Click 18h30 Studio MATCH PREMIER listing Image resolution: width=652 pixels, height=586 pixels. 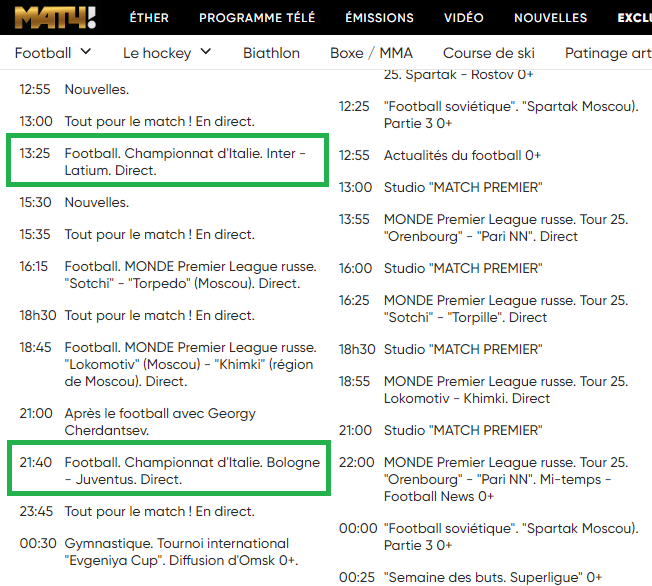click(x=440, y=350)
